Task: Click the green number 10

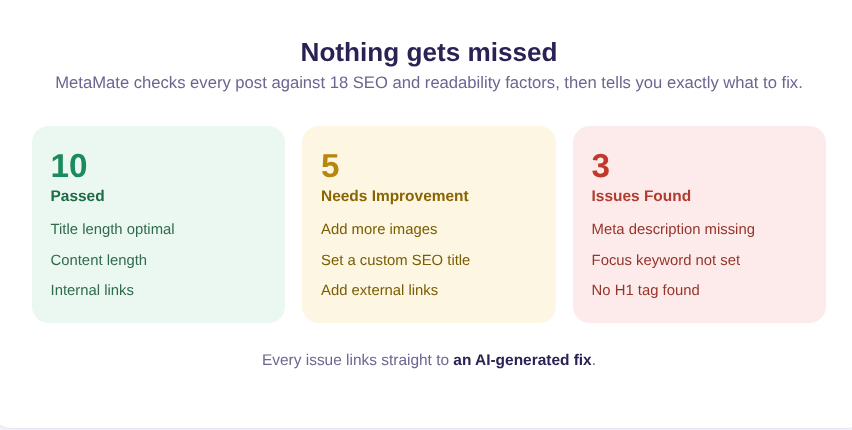Action: (x=69, y=166)
